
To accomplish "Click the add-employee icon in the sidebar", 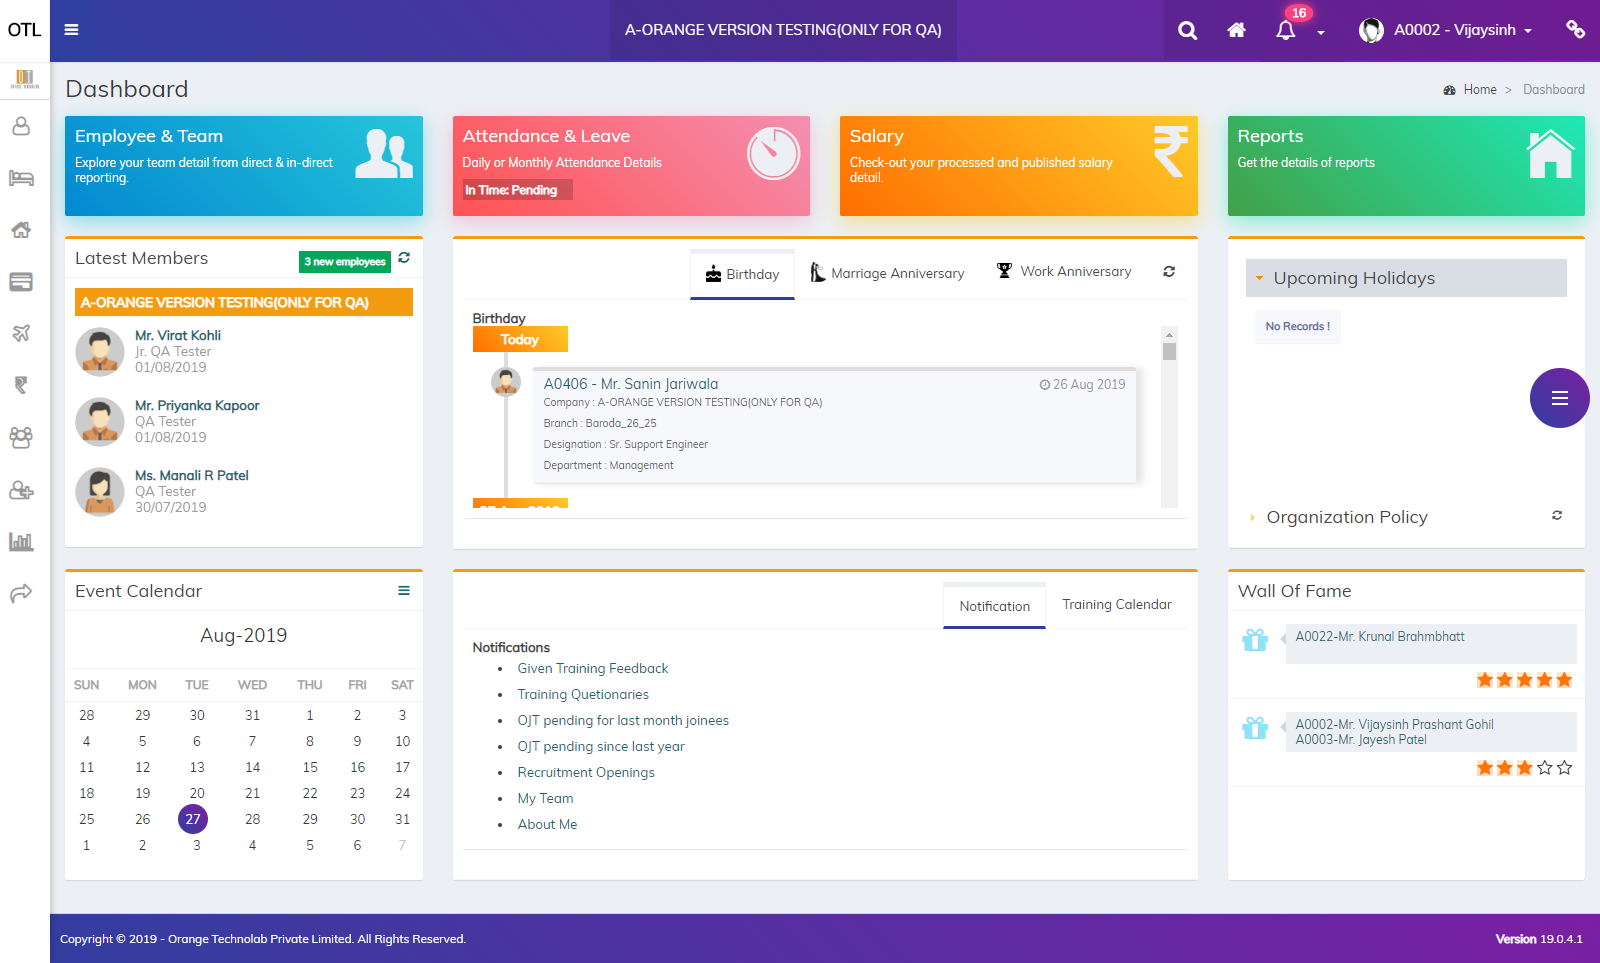I will 22,490.
